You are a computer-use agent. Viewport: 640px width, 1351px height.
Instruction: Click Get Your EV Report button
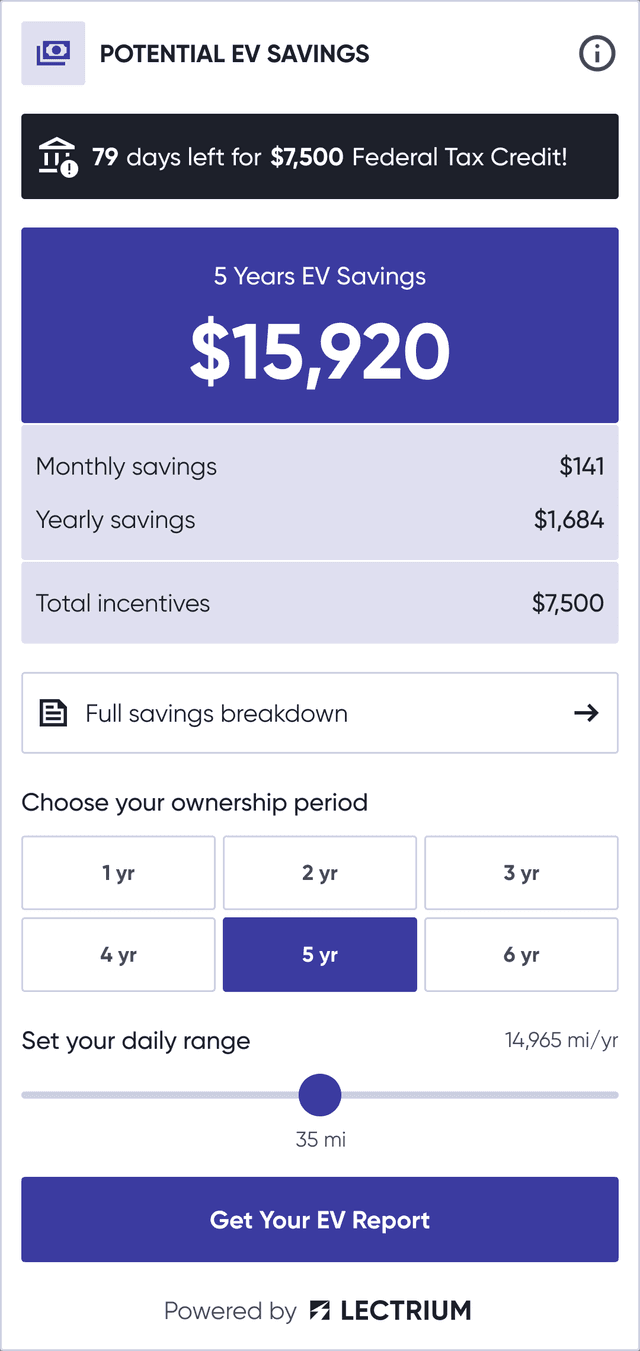pos(320,1220)
